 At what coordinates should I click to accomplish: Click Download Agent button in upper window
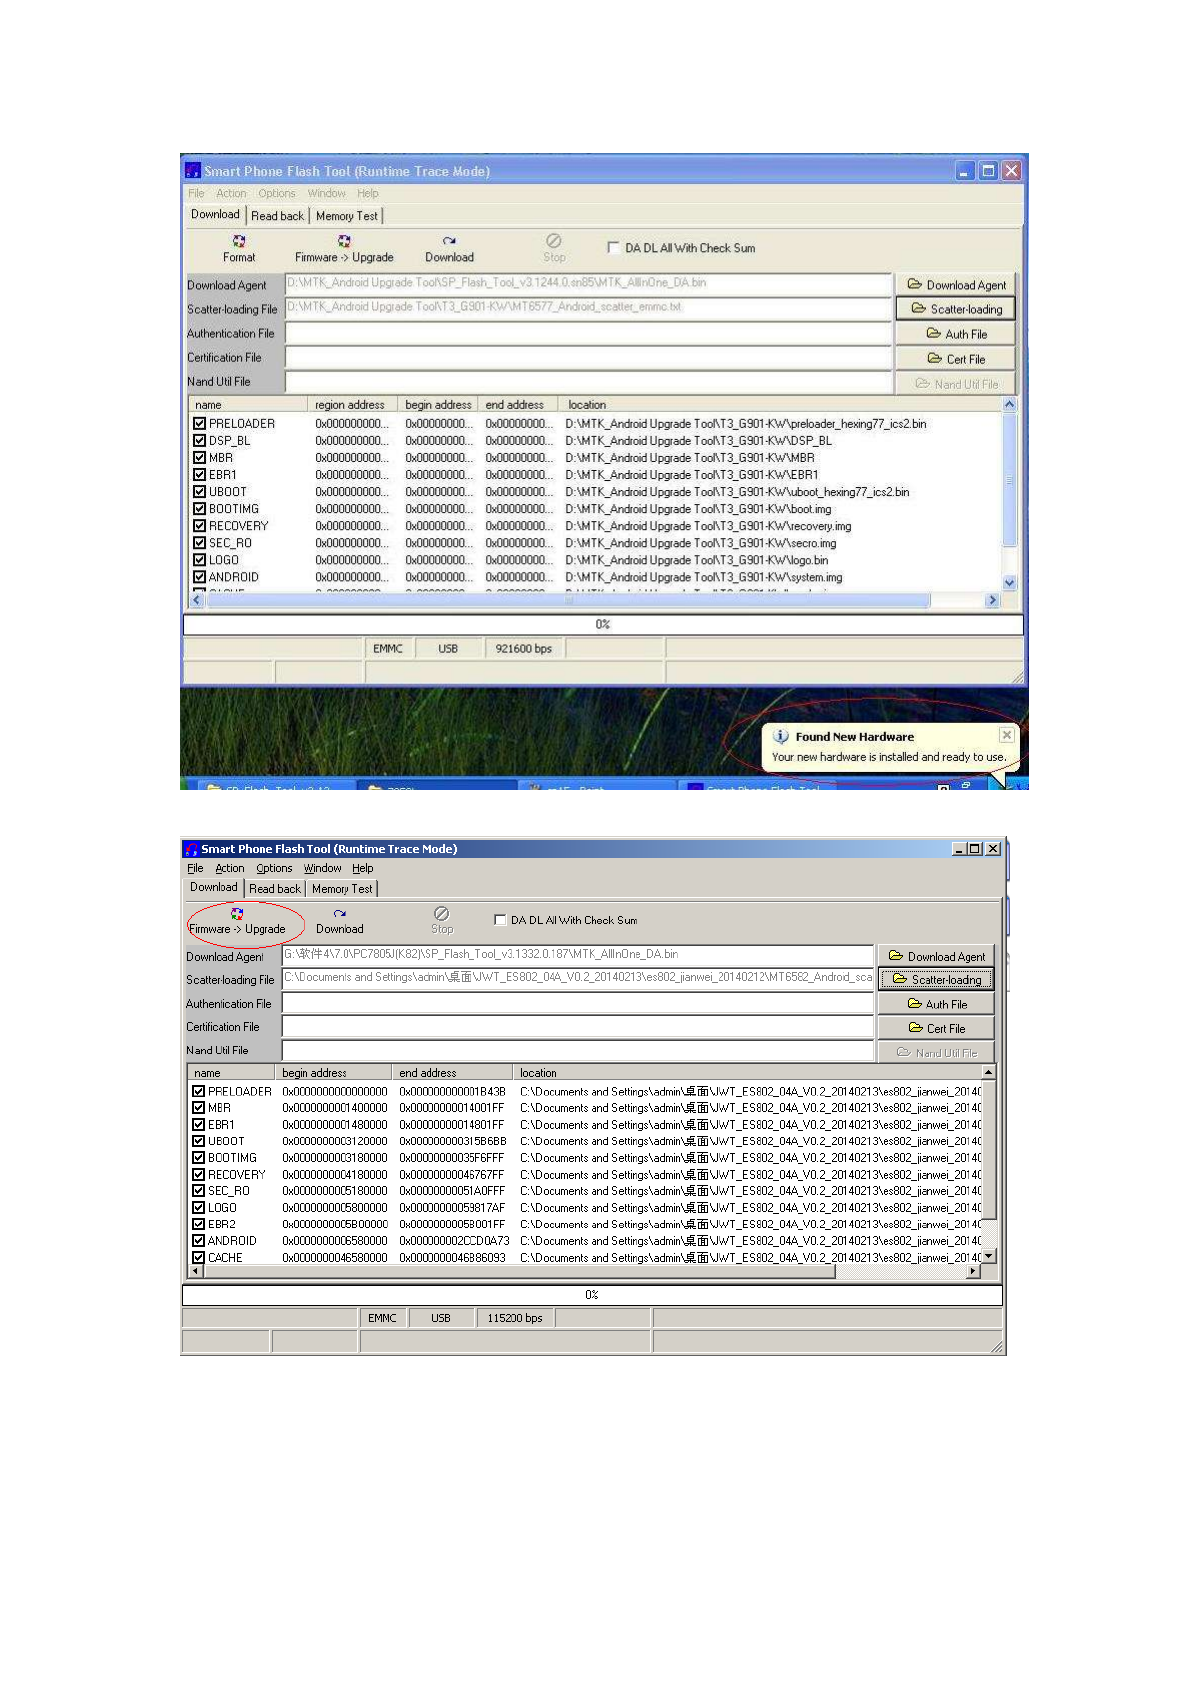coord(955,285)
